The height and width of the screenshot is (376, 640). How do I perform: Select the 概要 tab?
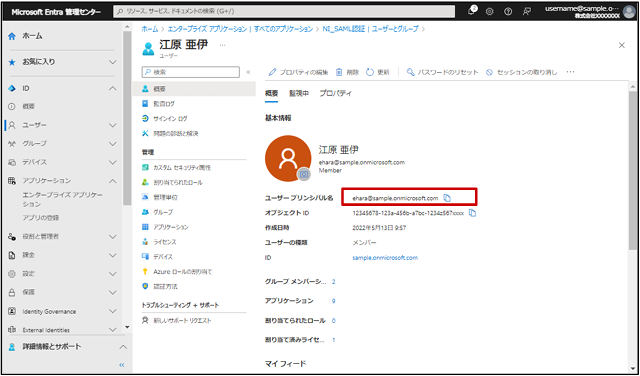pyautogui.click(x=271, y=93)
